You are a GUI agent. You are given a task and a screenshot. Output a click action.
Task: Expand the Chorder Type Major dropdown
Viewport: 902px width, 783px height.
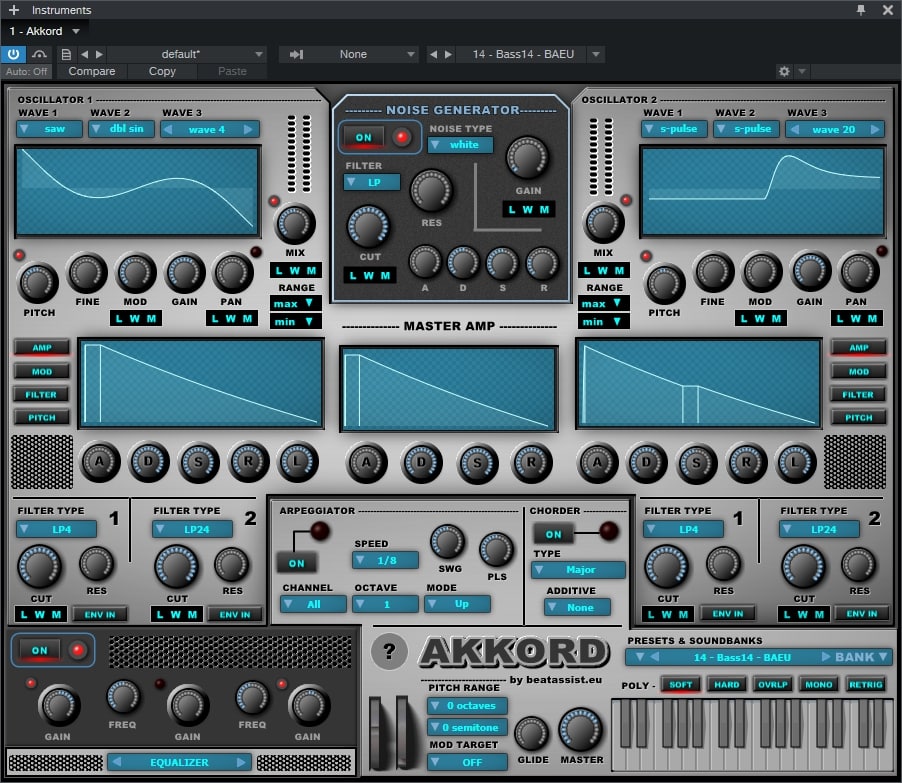(x=578, y=570)
